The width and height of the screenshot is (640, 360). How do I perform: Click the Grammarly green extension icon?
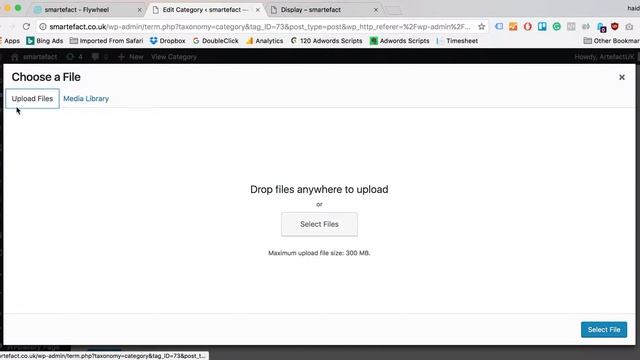click(557, 27)
